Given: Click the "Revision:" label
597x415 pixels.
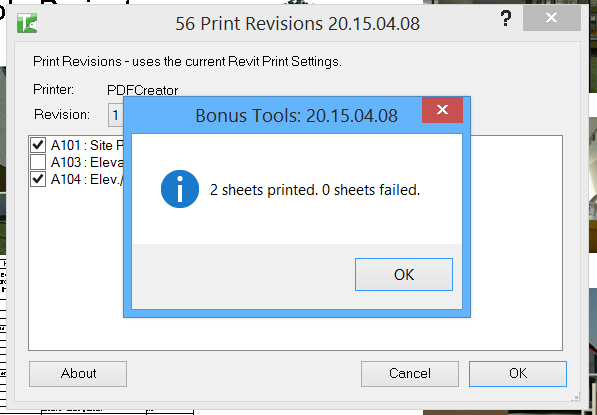Looking at the screenshot, I should 62,114.
